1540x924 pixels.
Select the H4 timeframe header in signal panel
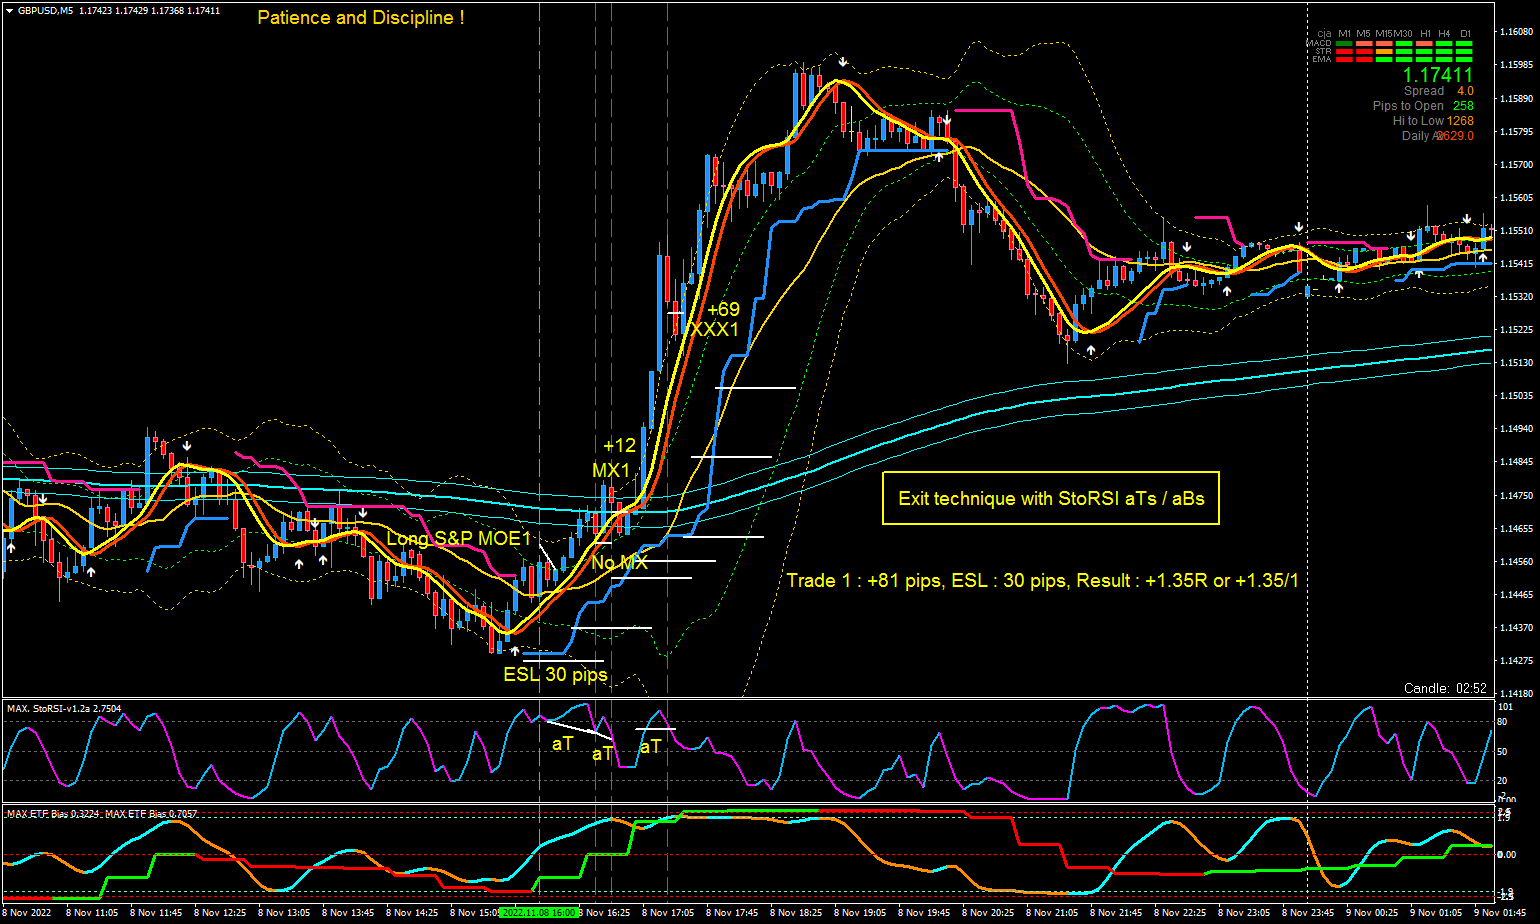[1444, 34]
